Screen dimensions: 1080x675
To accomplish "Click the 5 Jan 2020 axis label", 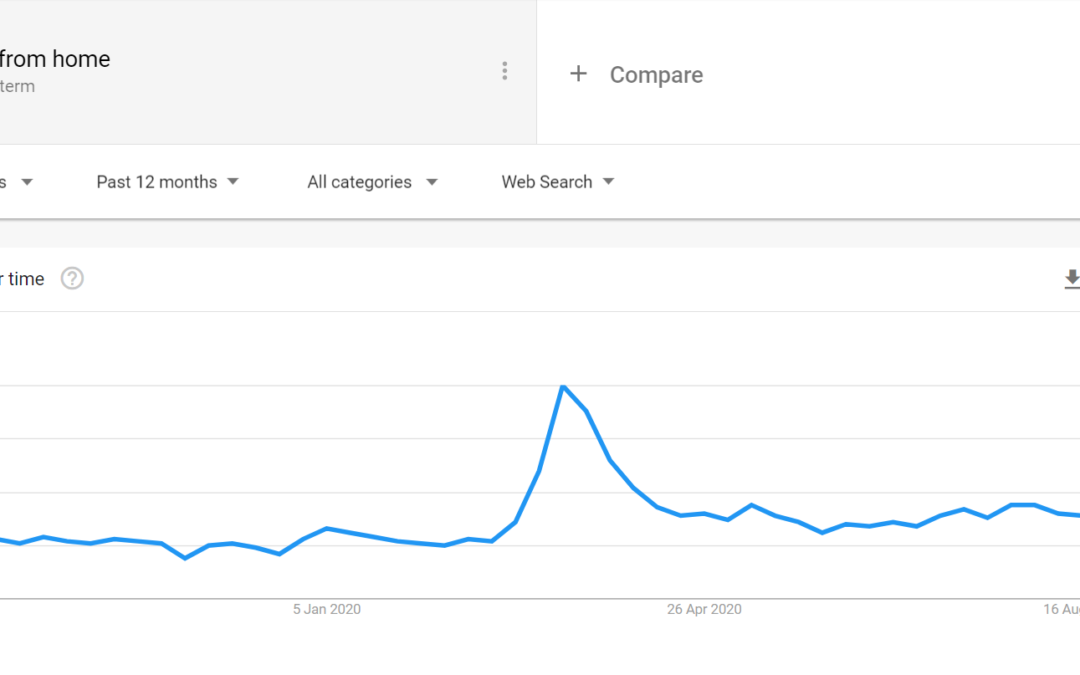I will (x=326, y=609).
